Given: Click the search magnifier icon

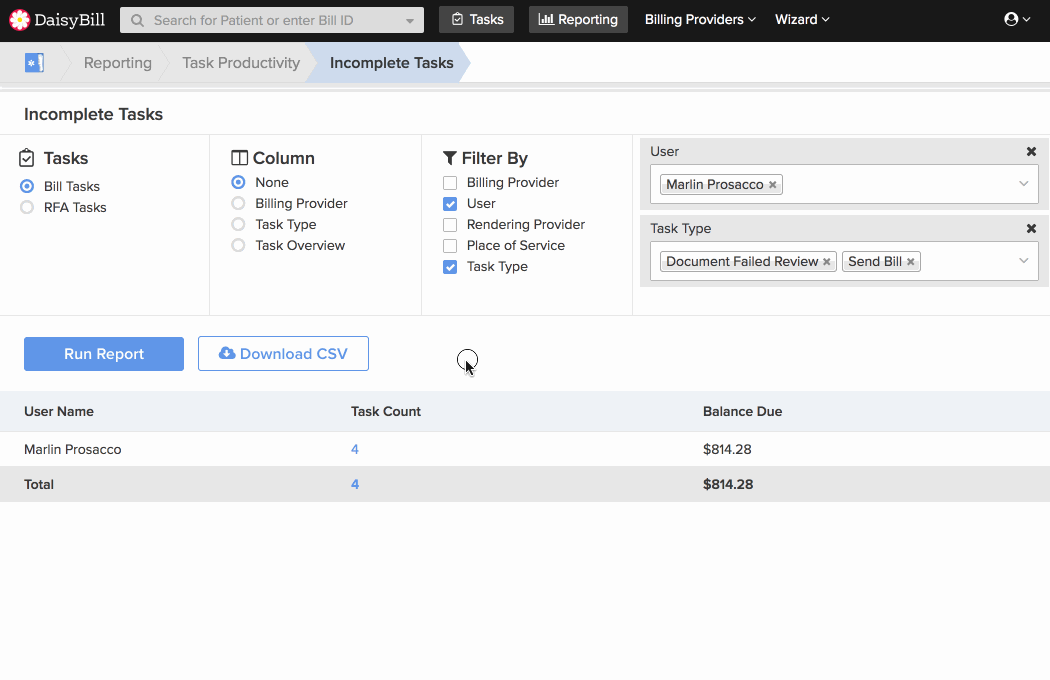Looking at the screenshot, I should click(137, 21).
